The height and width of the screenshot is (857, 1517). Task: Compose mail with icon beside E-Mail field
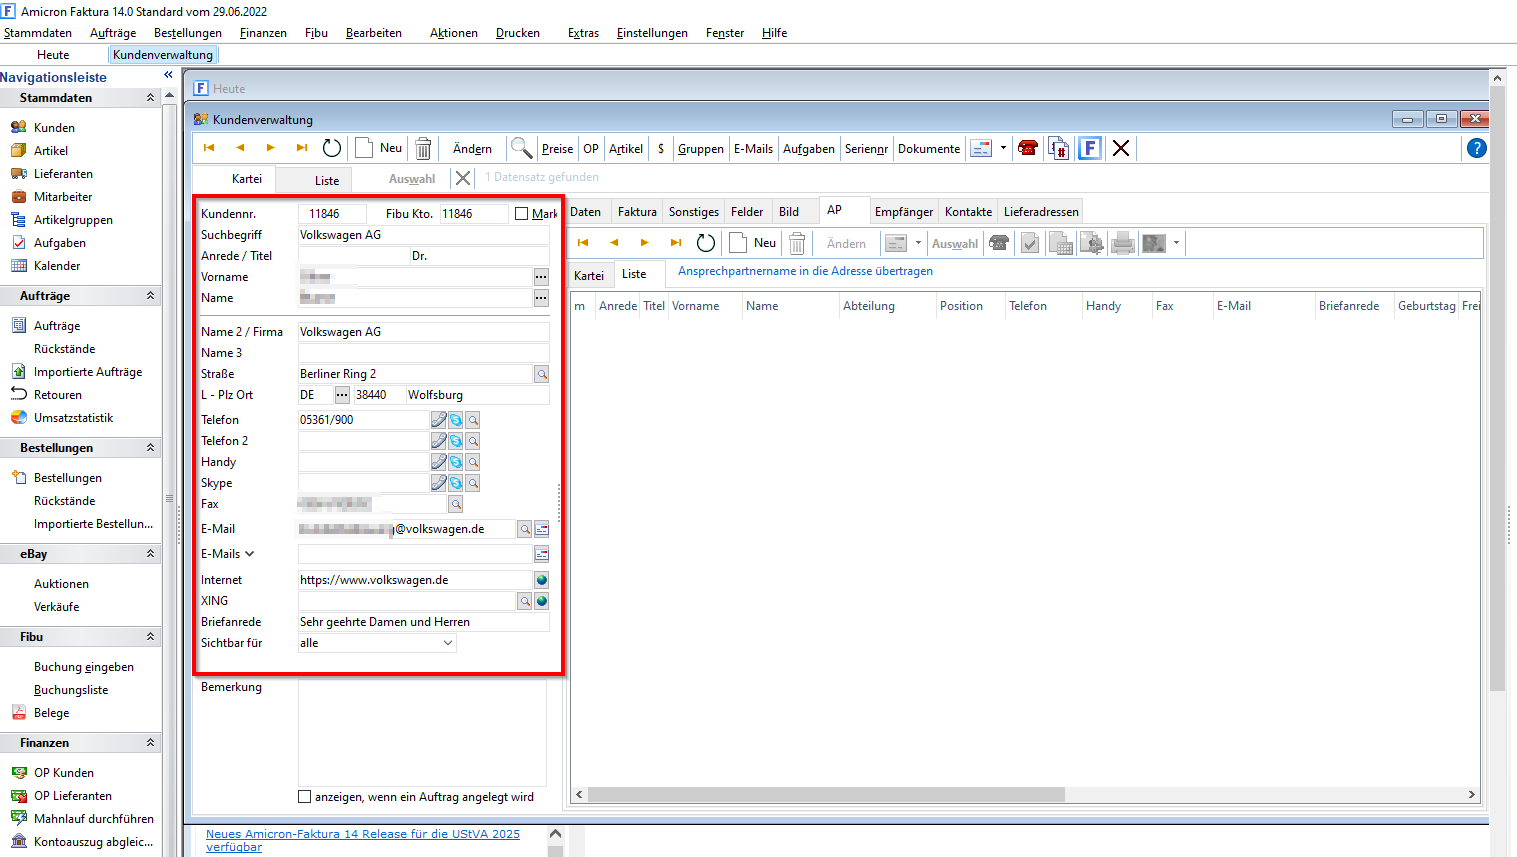(x=541, y=529)
